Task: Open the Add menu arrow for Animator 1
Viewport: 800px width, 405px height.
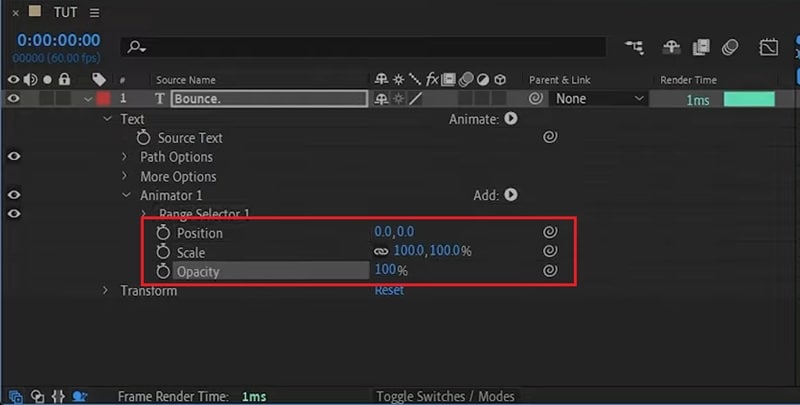Action: point(511,195)
